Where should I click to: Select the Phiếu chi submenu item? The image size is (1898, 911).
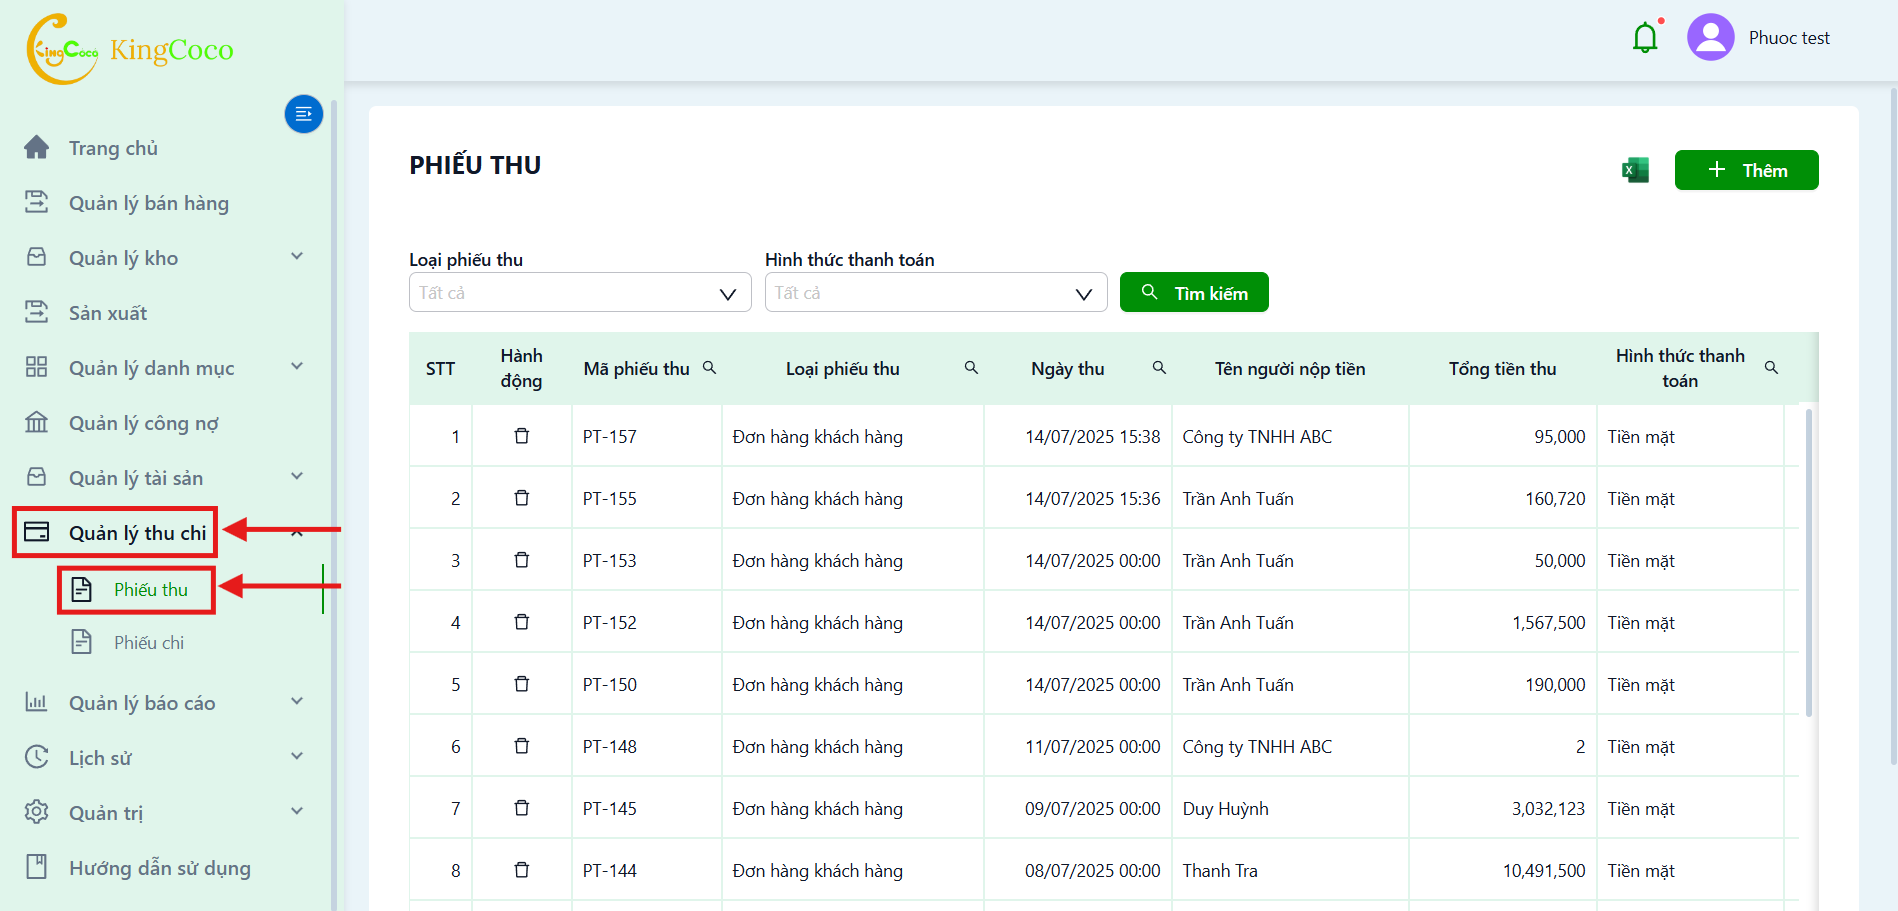click(x=149, y=643)
